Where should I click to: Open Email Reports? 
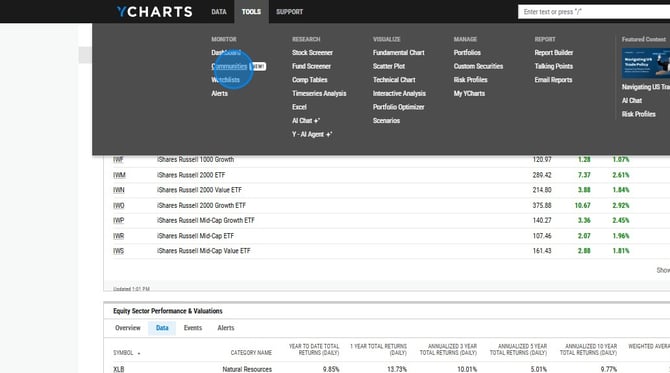553,80
